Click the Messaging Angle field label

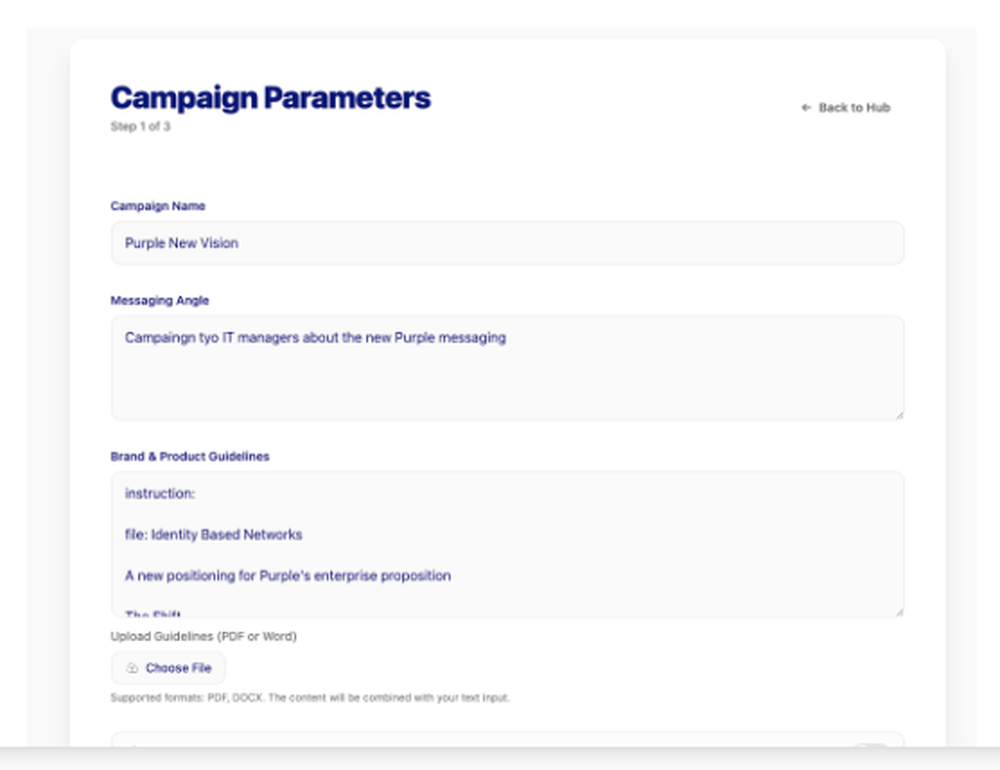(x=160, y=300)
